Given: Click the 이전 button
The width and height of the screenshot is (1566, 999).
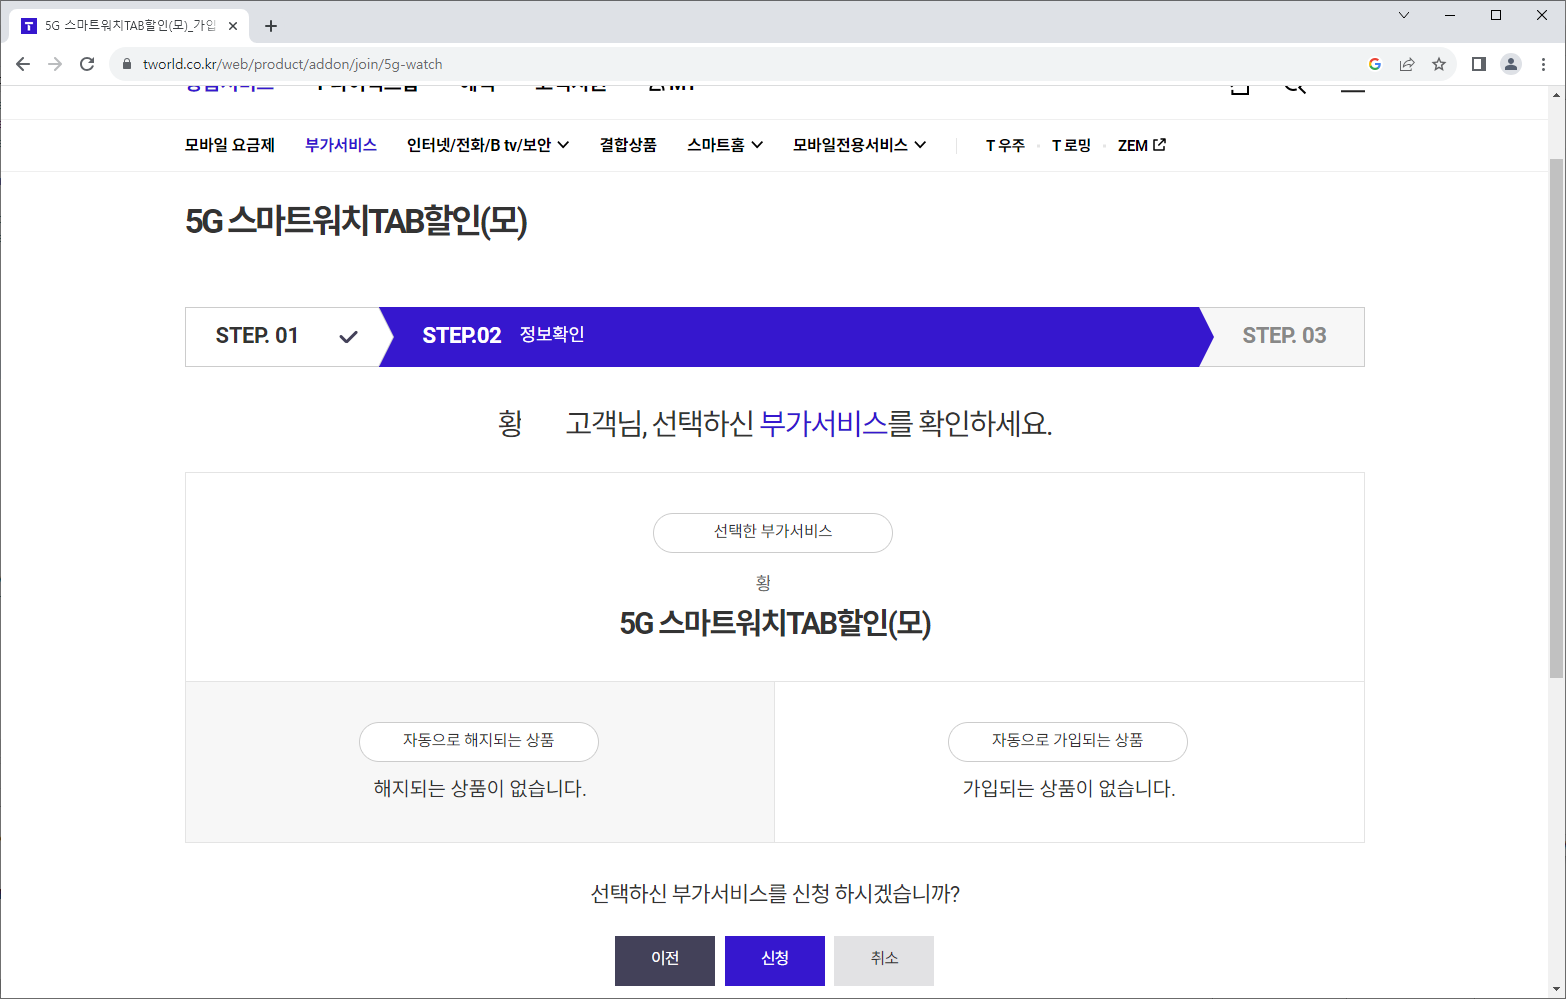Looking at the screenshot, I should pos(665,961).
